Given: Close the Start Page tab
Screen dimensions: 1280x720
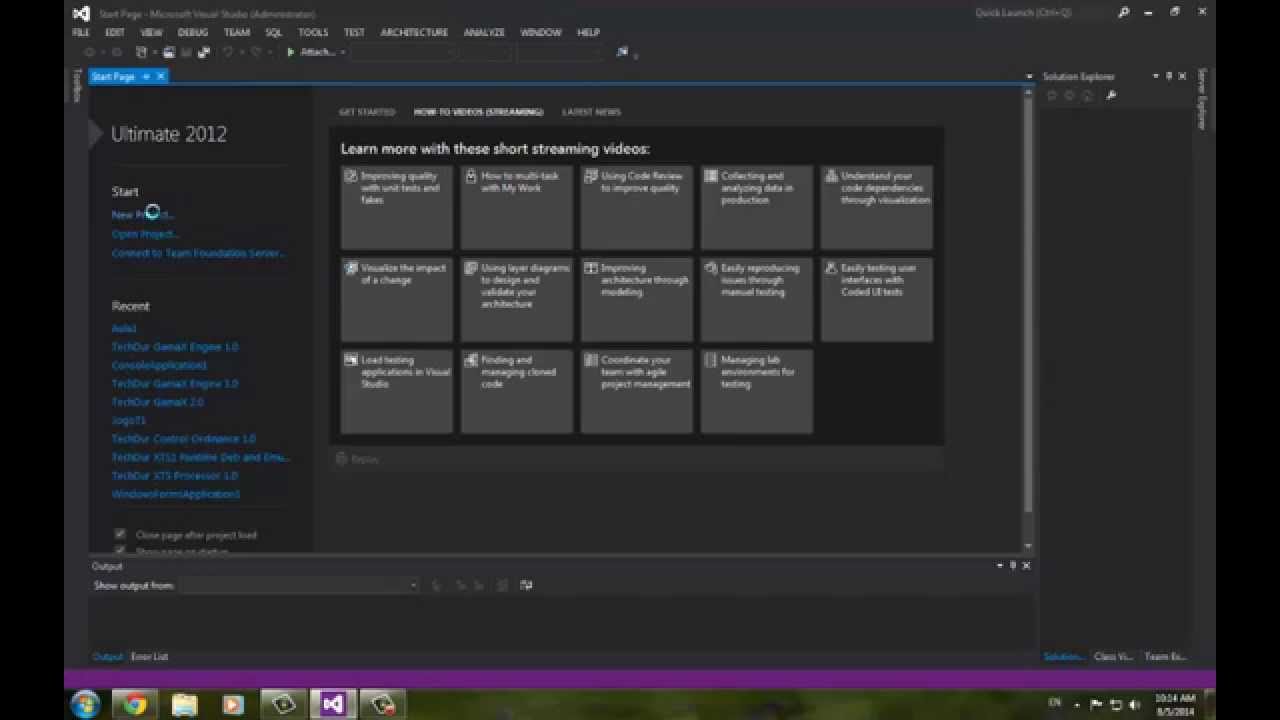Looking at the screenshot, I should (160, 76).
